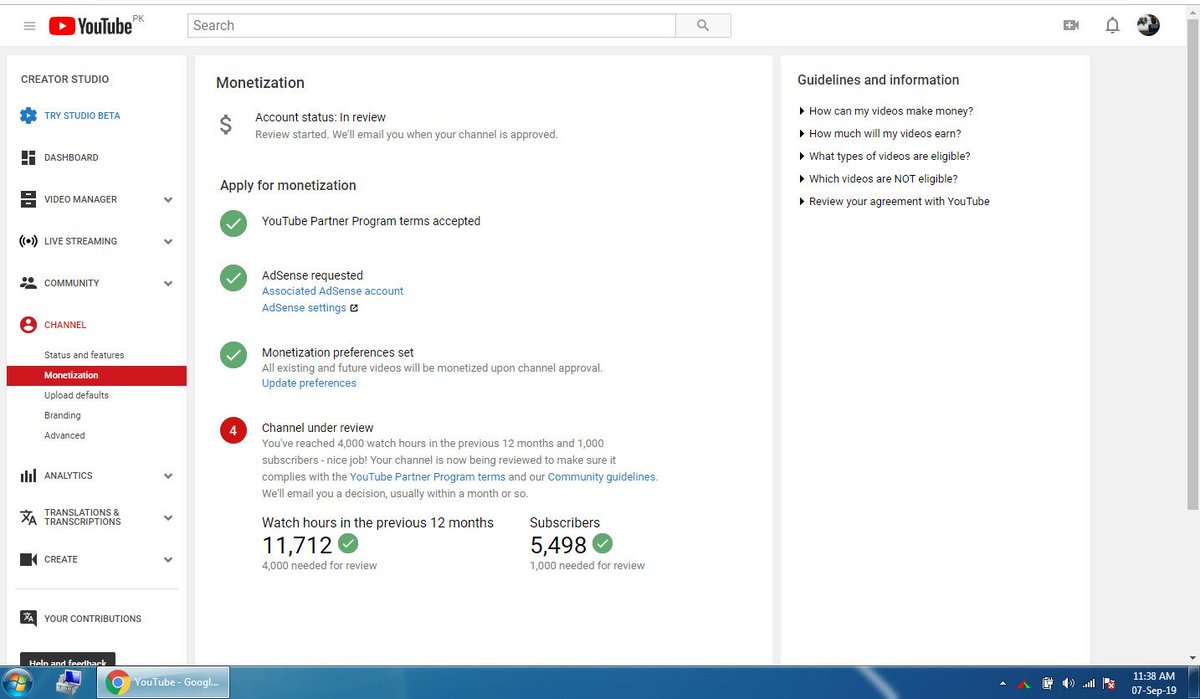The image size is (1200, 699).
Task: Expand 'How much will my videos earn?'
Action: click(880, 134)
